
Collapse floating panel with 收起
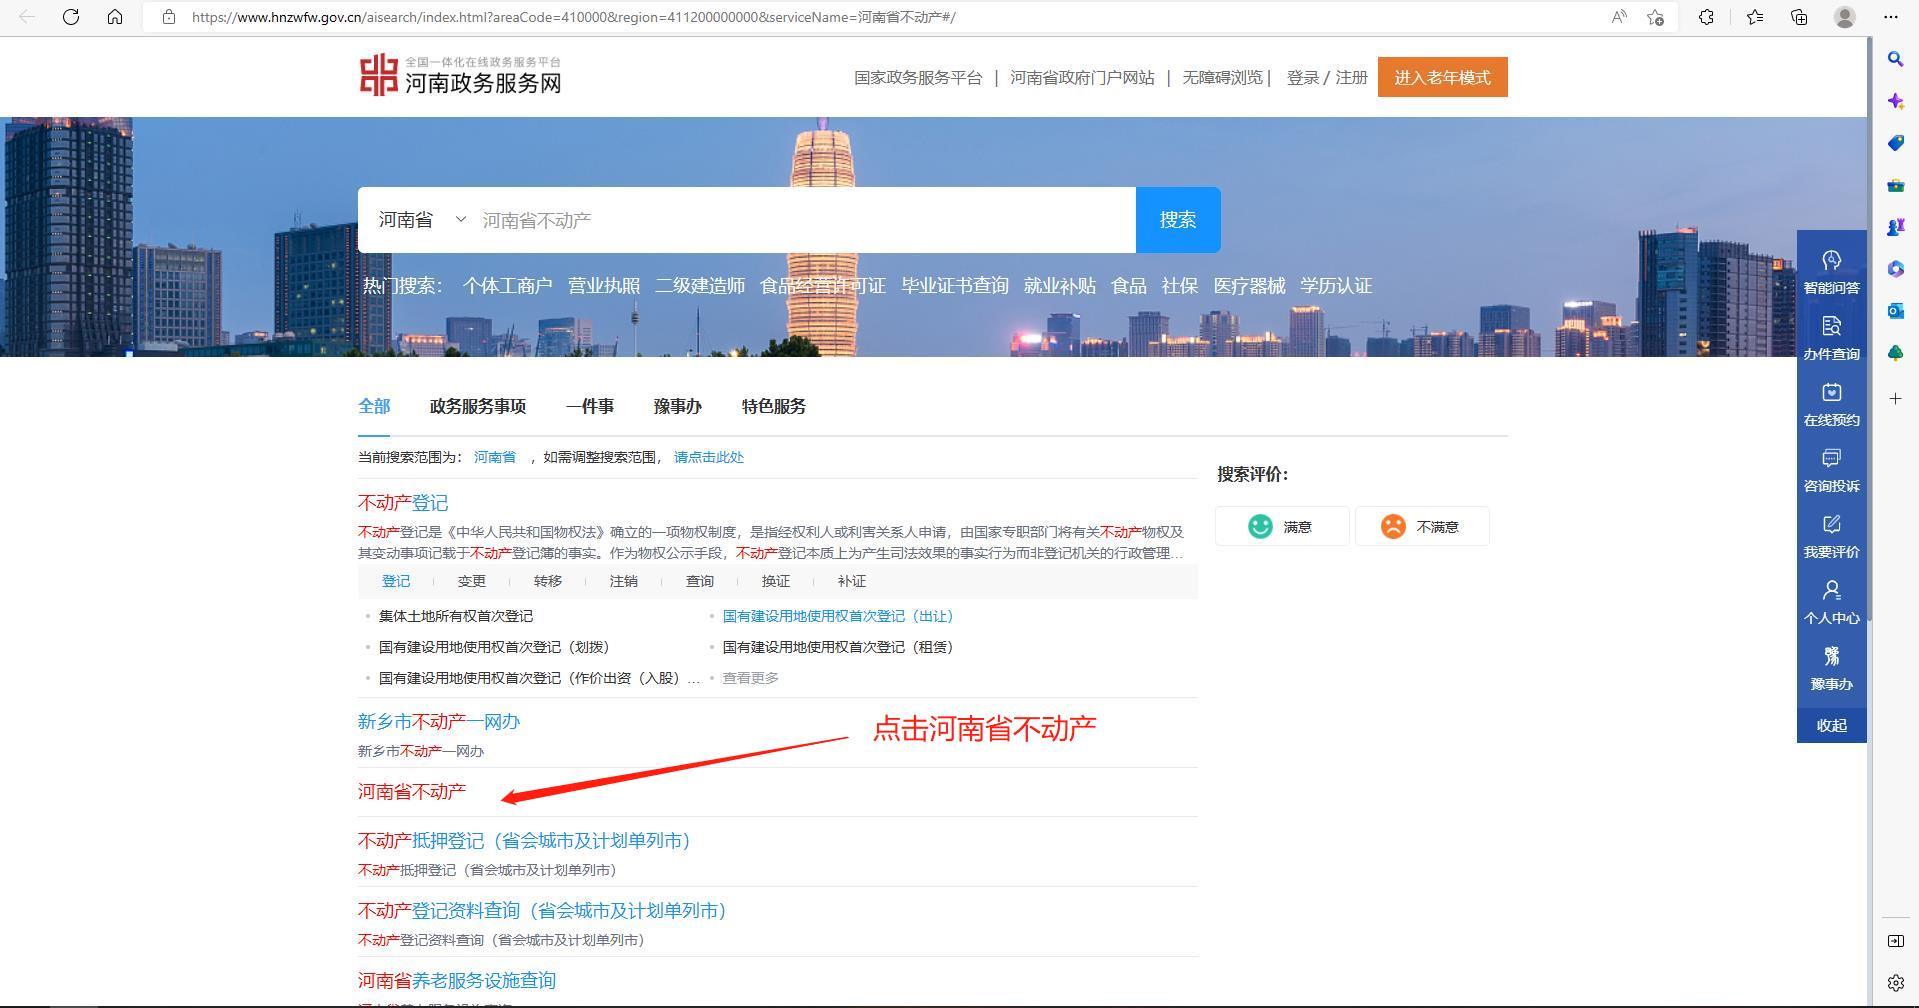click(x=1831, y=726)
